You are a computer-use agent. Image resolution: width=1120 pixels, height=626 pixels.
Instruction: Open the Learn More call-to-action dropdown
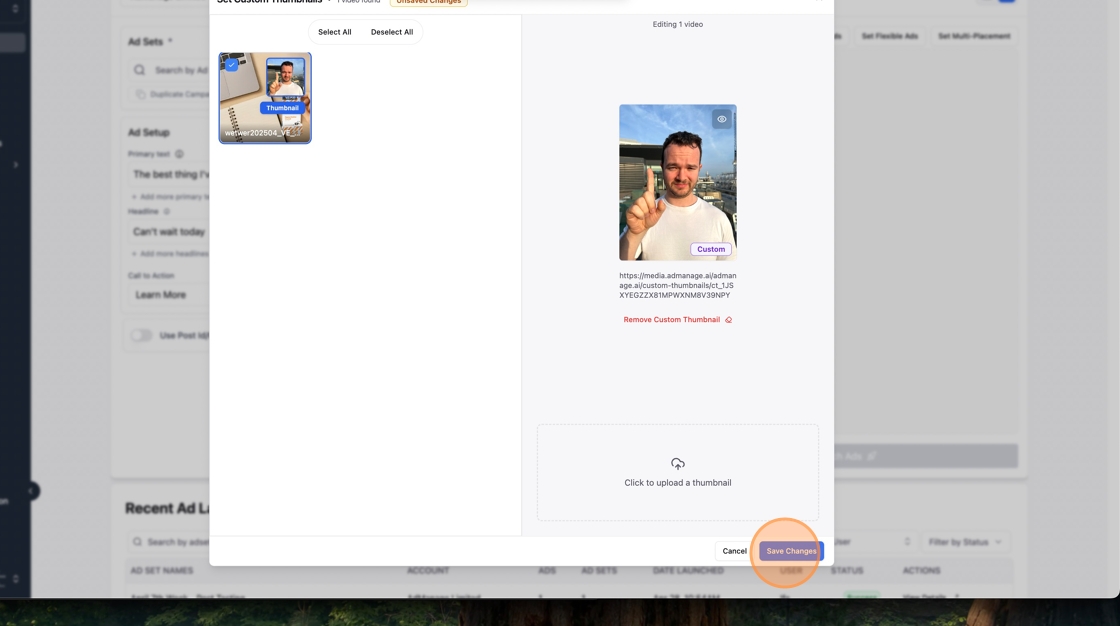[x=168, y=294]
